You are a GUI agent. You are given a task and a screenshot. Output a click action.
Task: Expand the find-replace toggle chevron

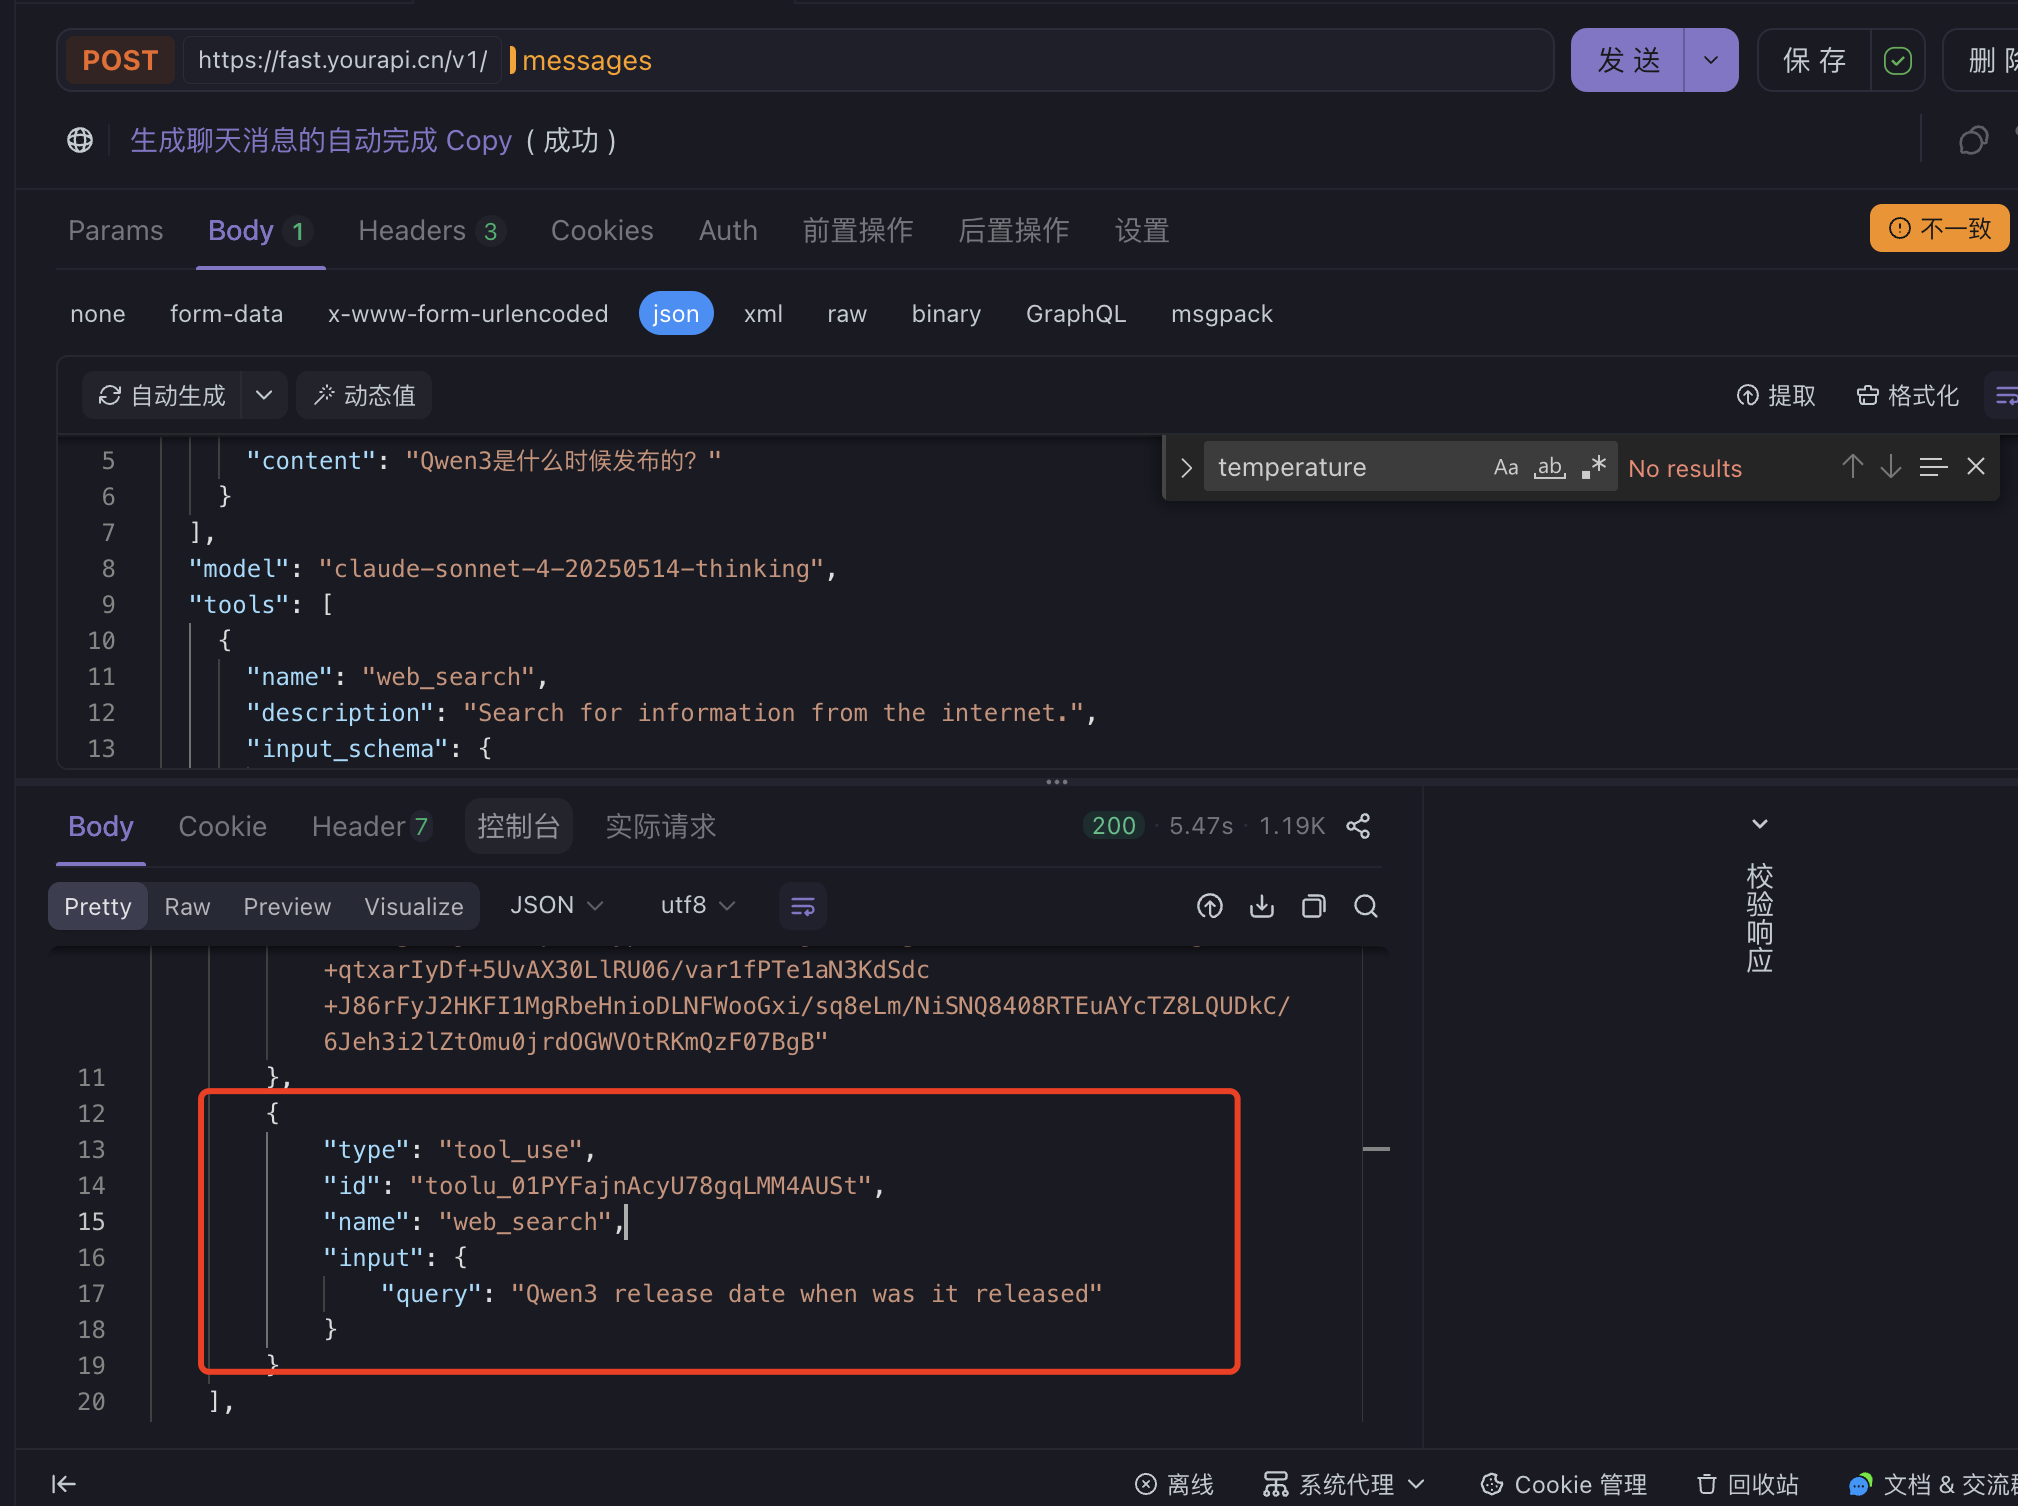[x=1186, y=468]
